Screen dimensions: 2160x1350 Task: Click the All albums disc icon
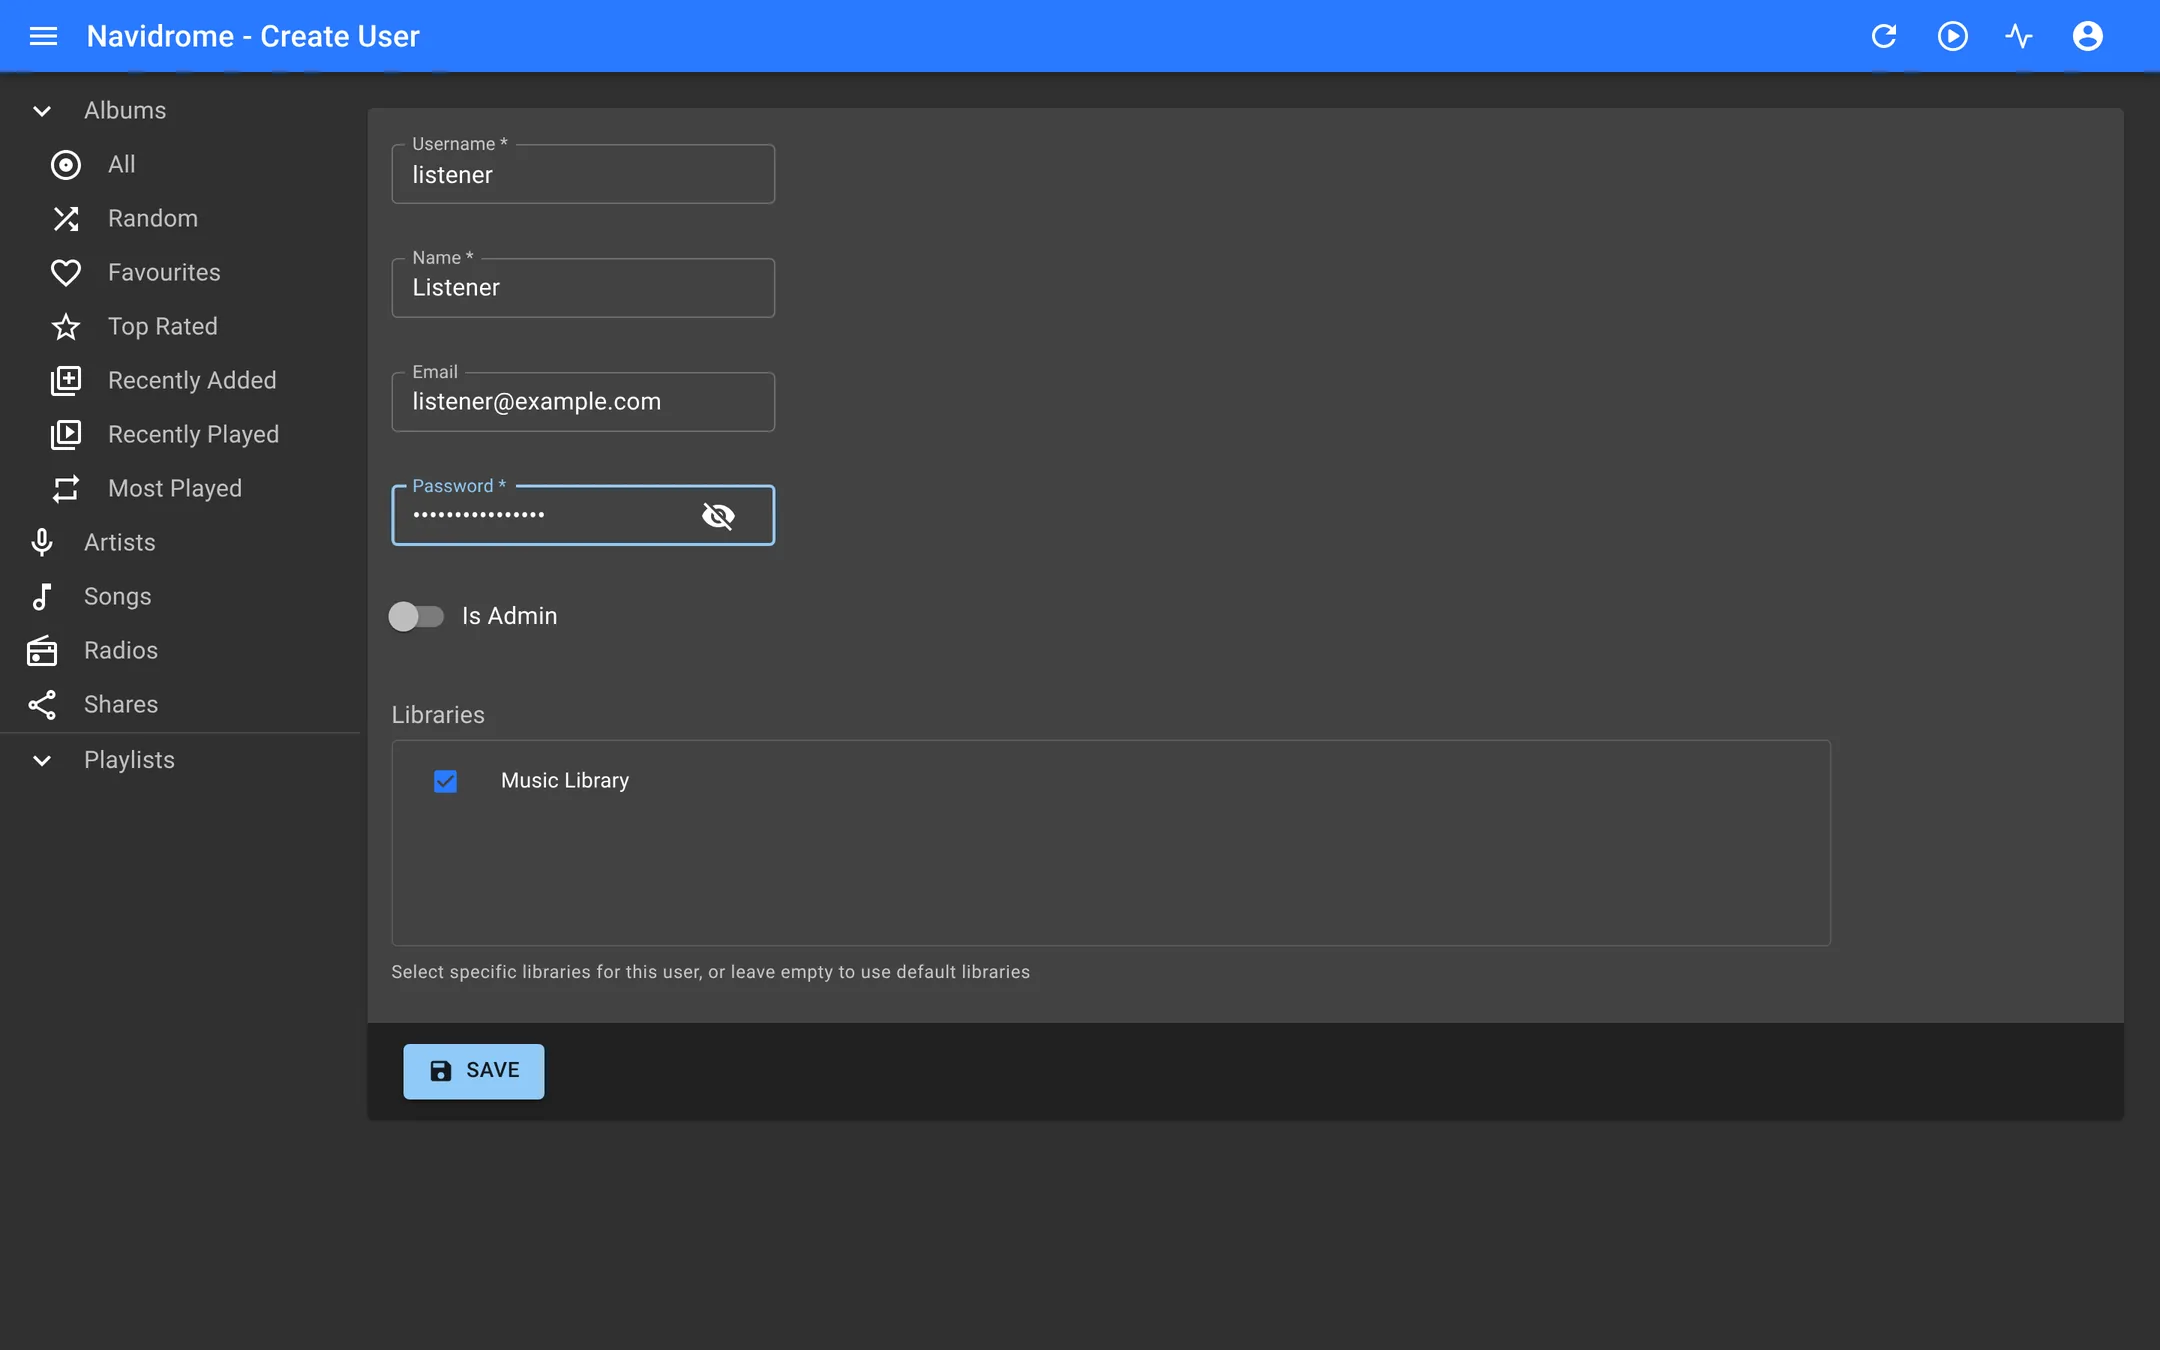coord(66,165)
